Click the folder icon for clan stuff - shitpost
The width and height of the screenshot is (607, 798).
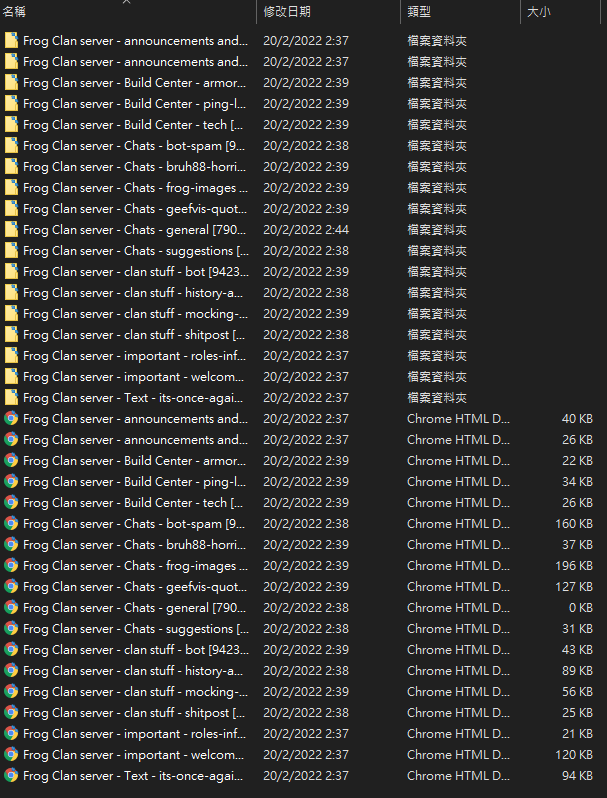tap(11, 335)
